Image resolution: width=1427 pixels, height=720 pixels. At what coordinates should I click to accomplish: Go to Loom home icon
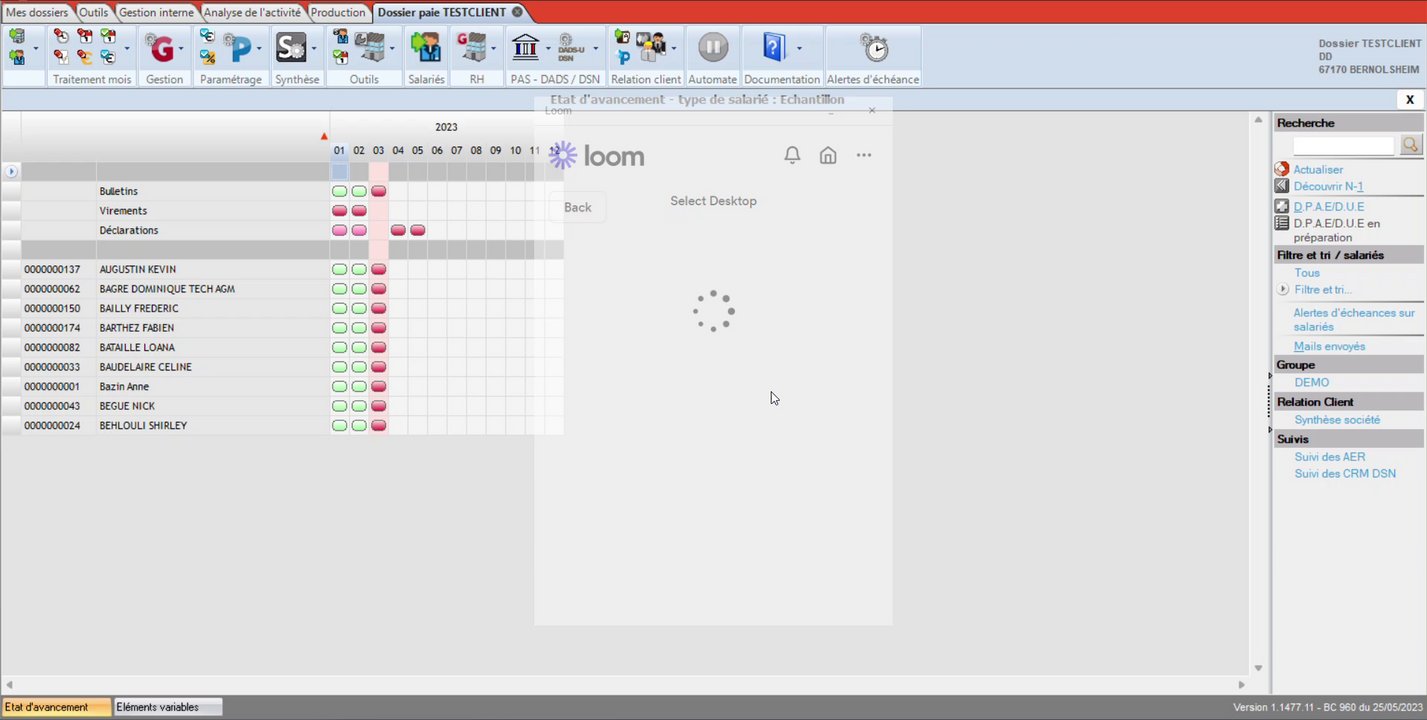tap(828, 155)
